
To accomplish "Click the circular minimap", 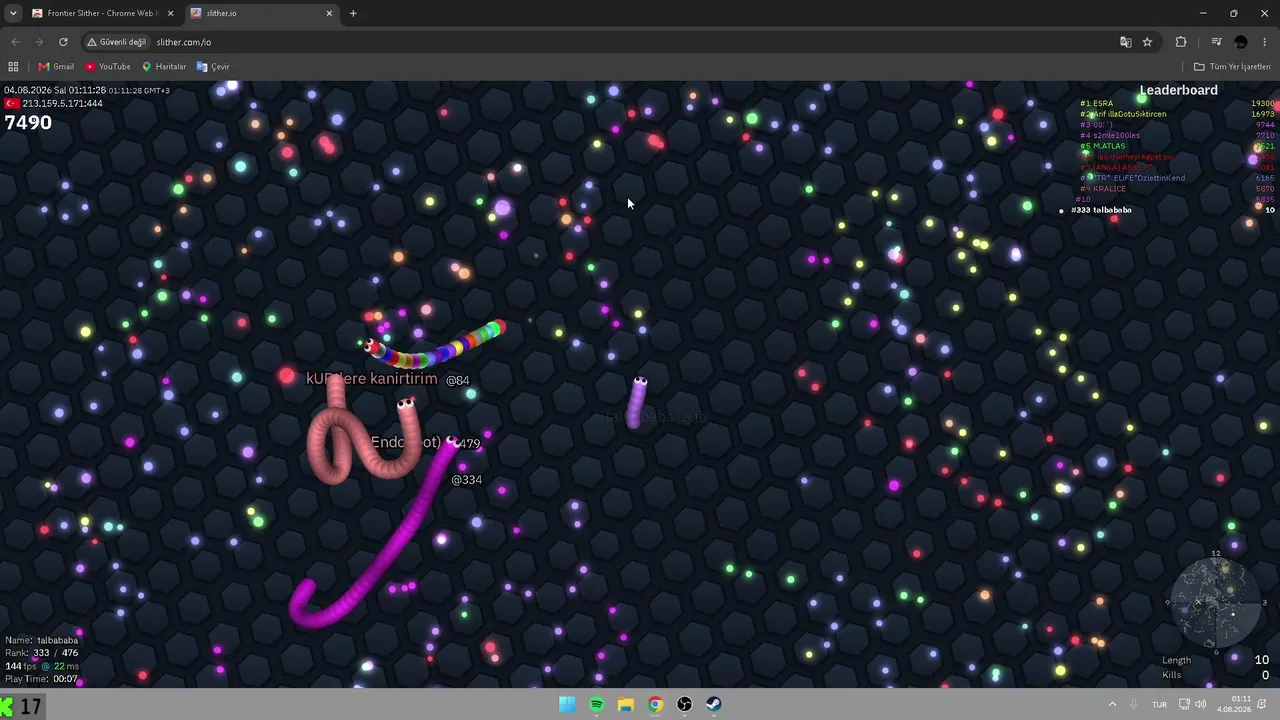I will pyautogui.click(x=1214, y=603).
